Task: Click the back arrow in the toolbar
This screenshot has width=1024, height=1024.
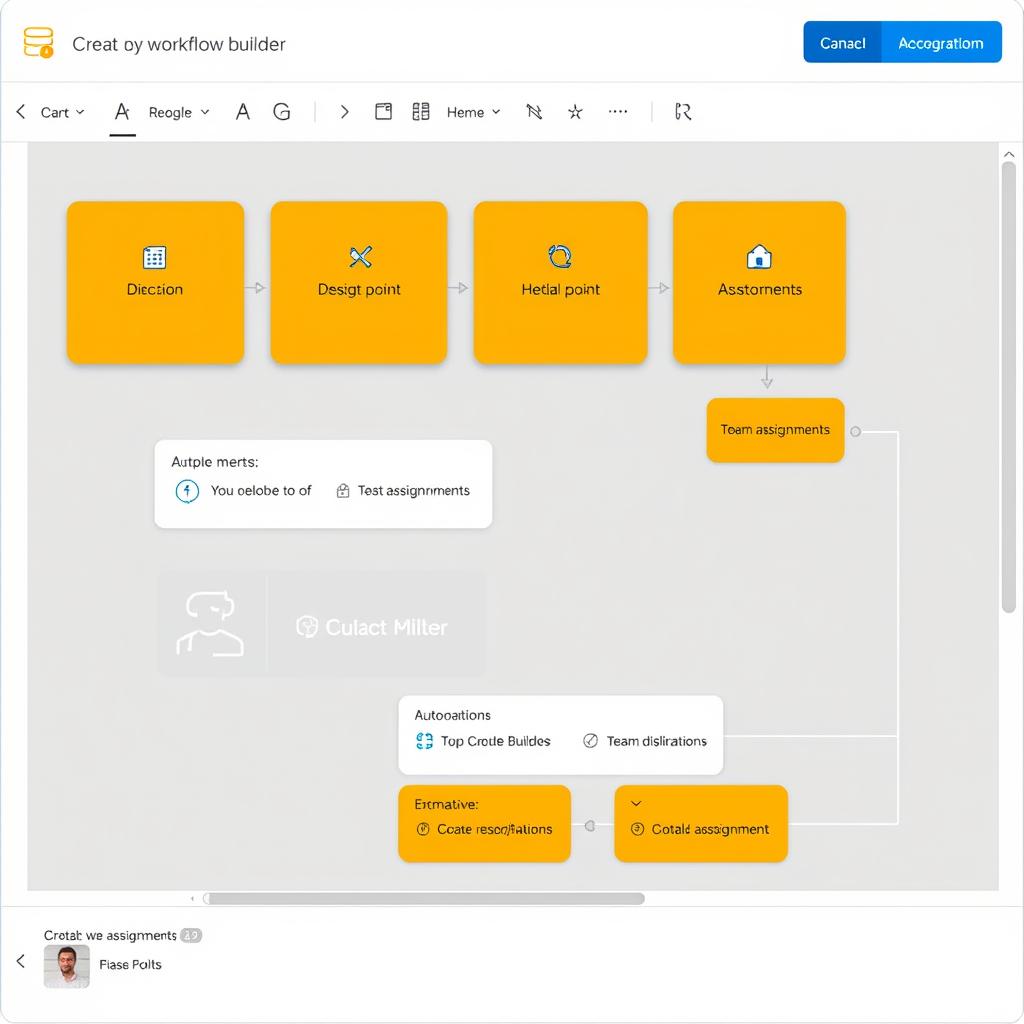Action: (x=20, y=112)
